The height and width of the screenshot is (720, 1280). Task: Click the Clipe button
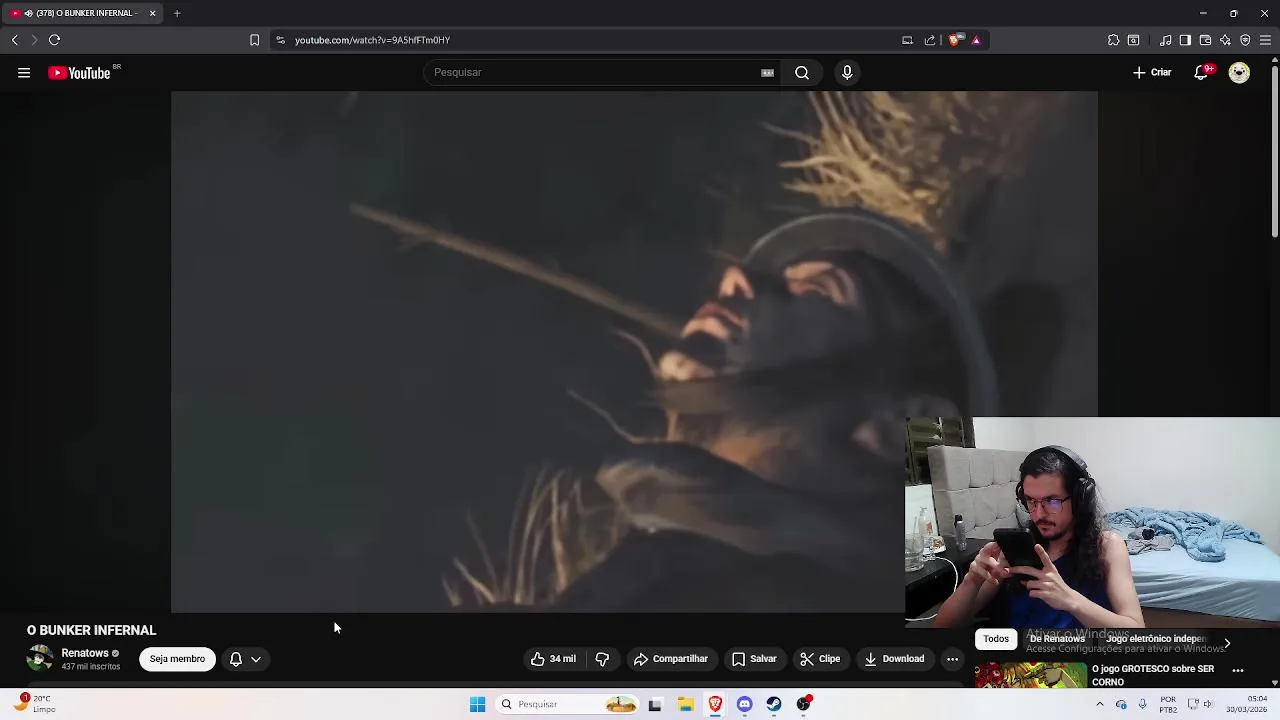pyautogui.click(x=820, y=659)
